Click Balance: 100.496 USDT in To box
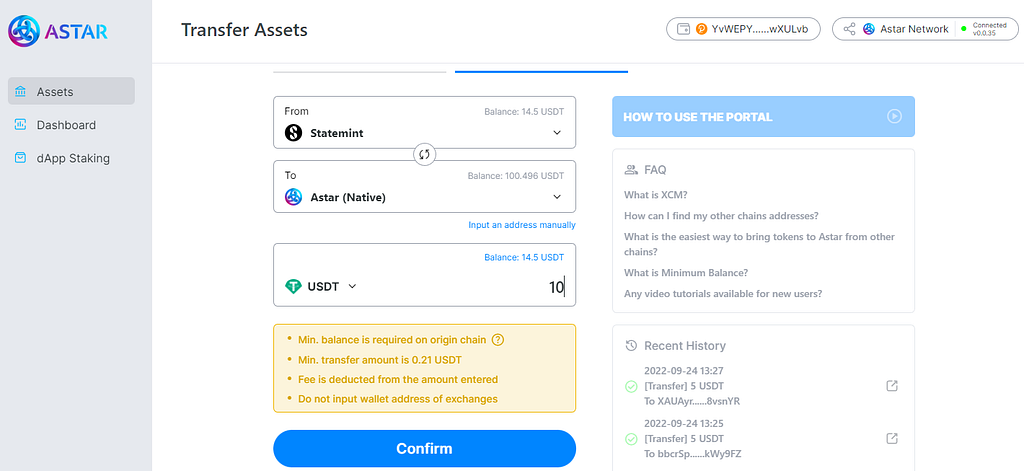Image resolution: width=1024 pixels, height=471 pixels. (x=516, y=176)
